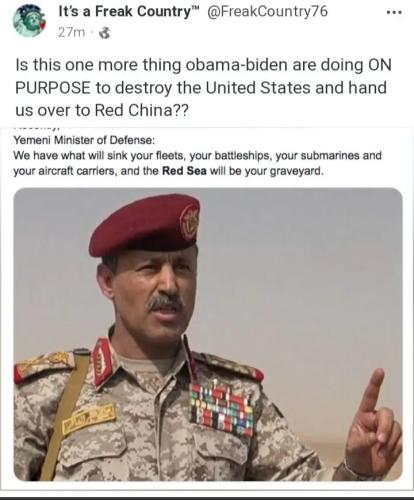Open the officer photo thumbnail
The width and height of the screenshot is (414, 500).
pyautogui.click(x=208, y=334)
